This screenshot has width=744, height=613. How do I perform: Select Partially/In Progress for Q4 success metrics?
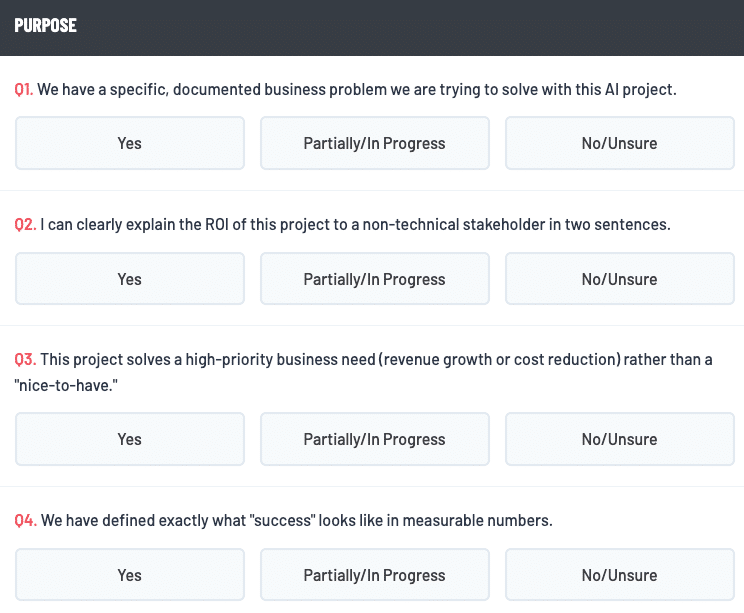click(374, 575)
